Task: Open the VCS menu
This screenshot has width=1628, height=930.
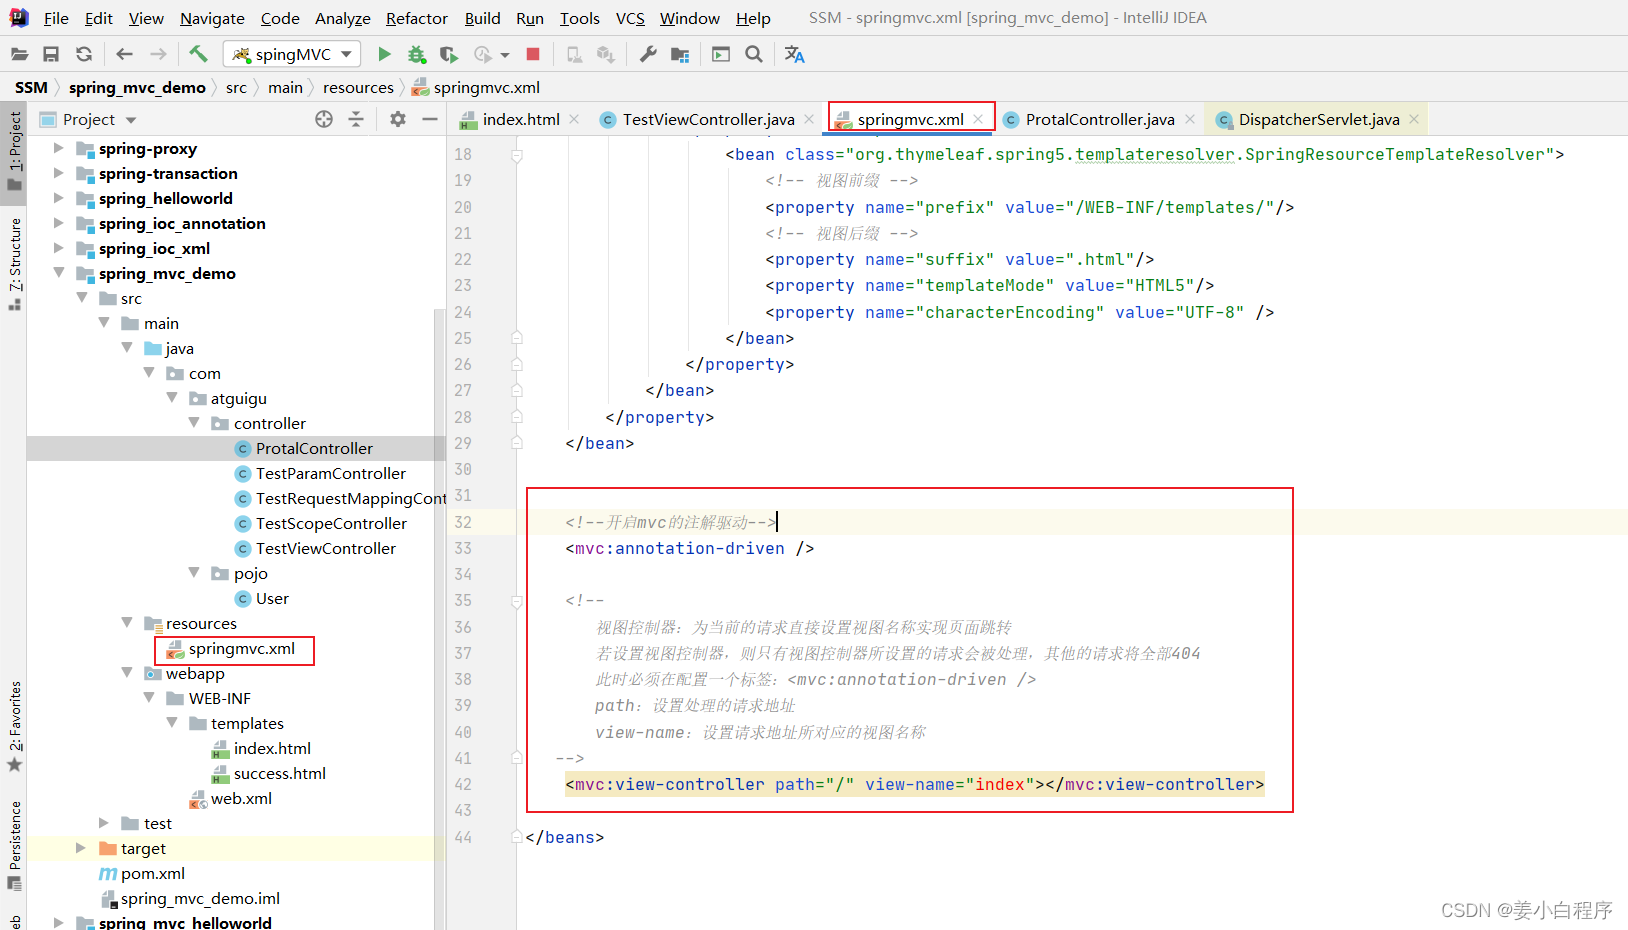Action: (630, 18)
